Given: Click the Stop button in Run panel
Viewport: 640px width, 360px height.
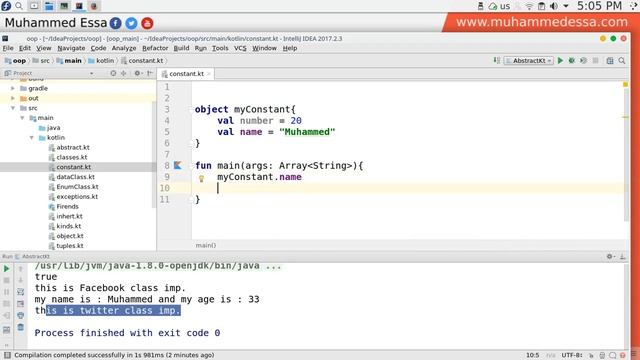Looking at the screenshot, I should [7, 280].
